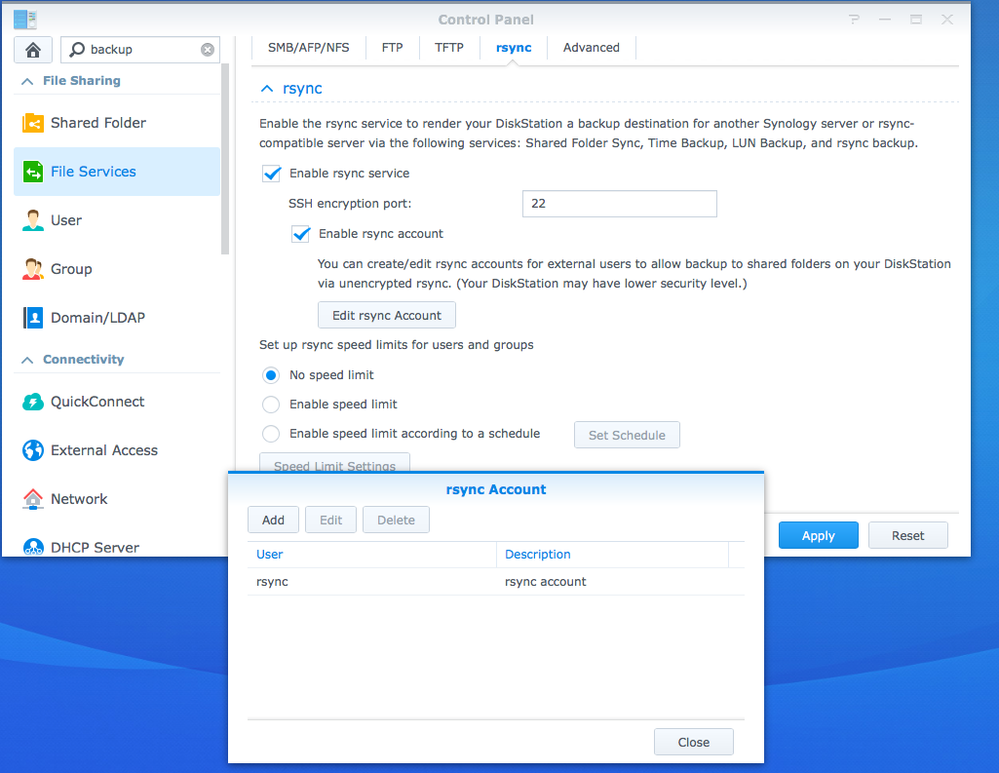Click Delete in rsync Account dialog
999x773 pixels.
tap(396, 520)
